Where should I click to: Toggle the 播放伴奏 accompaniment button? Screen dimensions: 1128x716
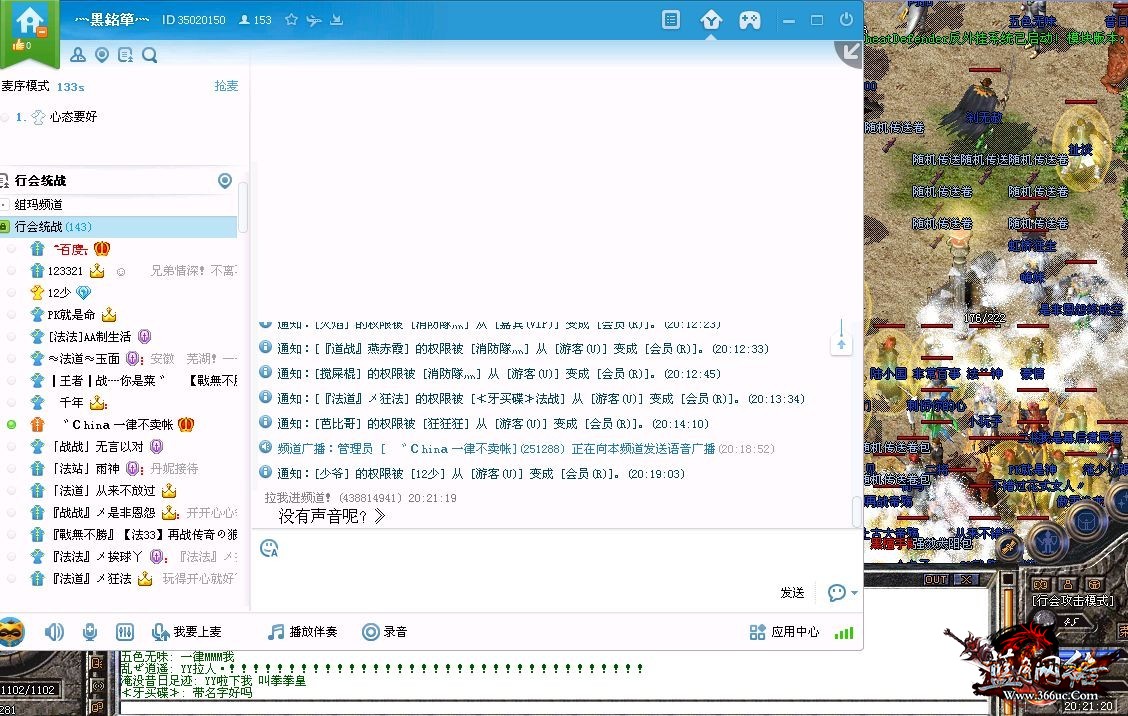[x=302, y=632]
